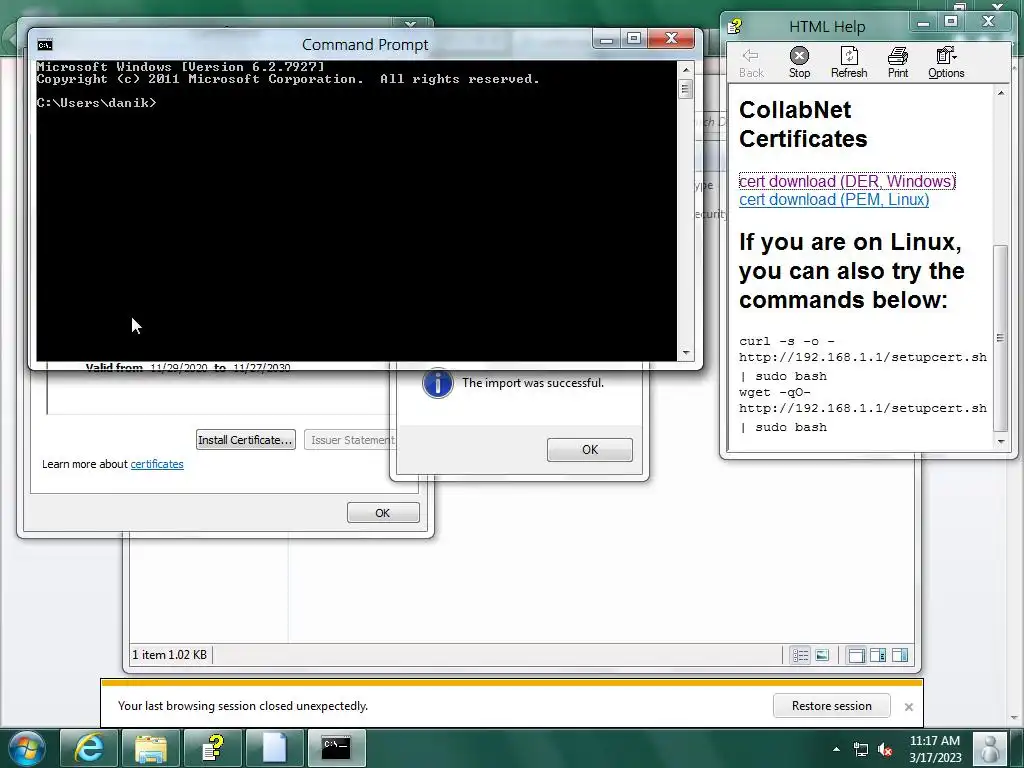This screenshot has height=768, width=1024.
Task: Click the HTML Help vertical scroll thumb
Action: [x=1000, y=338]
